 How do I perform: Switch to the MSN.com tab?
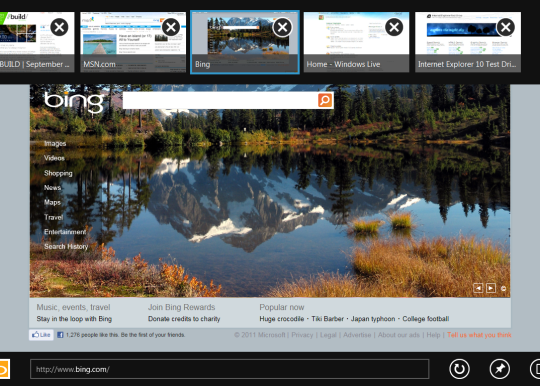click(x=133, y=42)
